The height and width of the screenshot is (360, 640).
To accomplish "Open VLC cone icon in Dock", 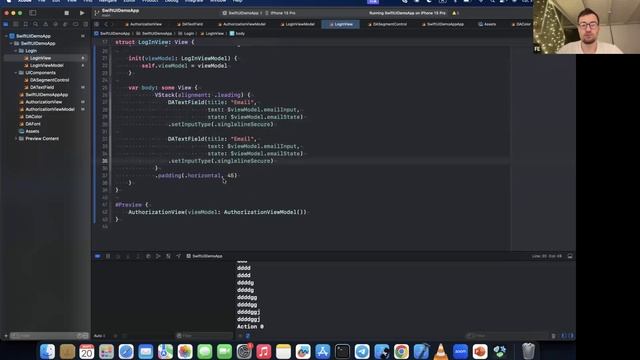I will point(440,351).
